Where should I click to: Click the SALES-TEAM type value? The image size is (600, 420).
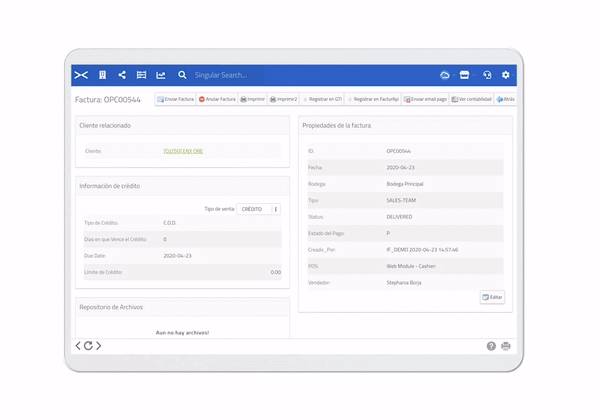click(x=401, y=200)
